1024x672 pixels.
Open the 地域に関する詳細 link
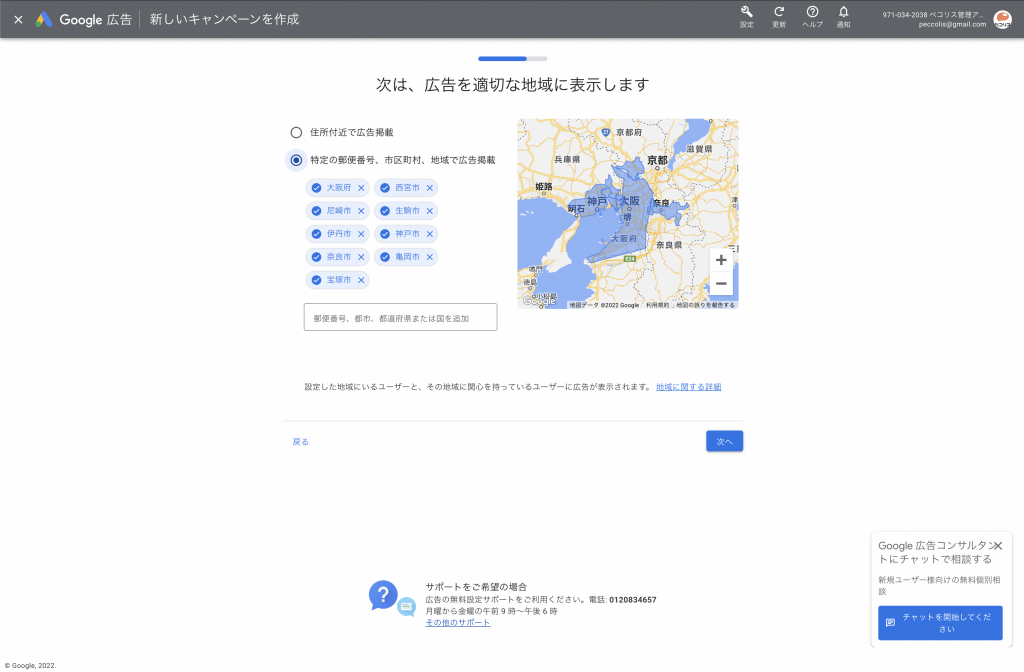(x=688, y=387)
